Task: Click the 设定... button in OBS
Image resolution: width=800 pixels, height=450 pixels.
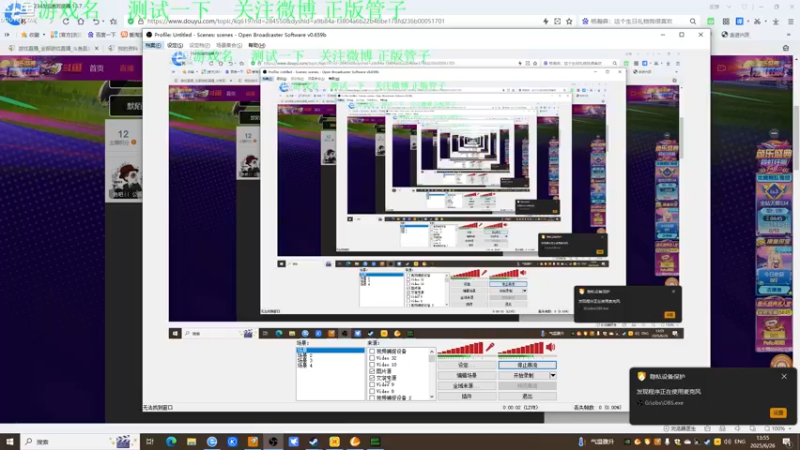Action: 466,365
